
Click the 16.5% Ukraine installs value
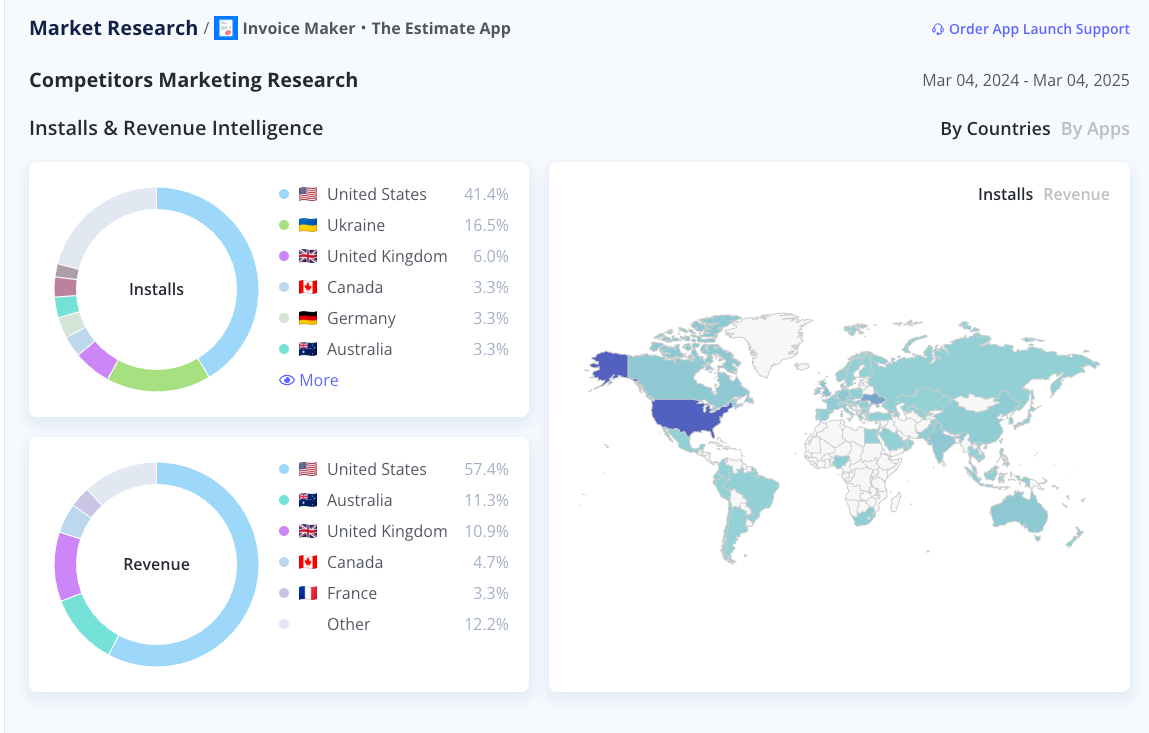pos(486,225)
